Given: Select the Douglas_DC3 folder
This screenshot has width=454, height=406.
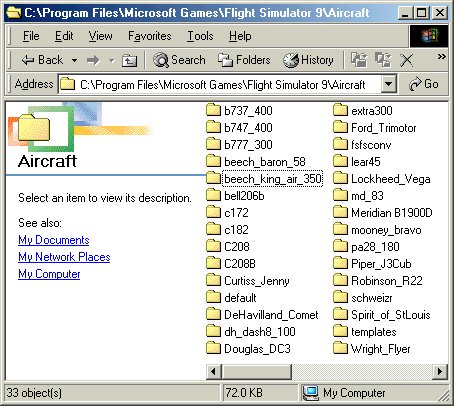Looking at the screenshot, I should pyautogui.click(x=248, y=349).
